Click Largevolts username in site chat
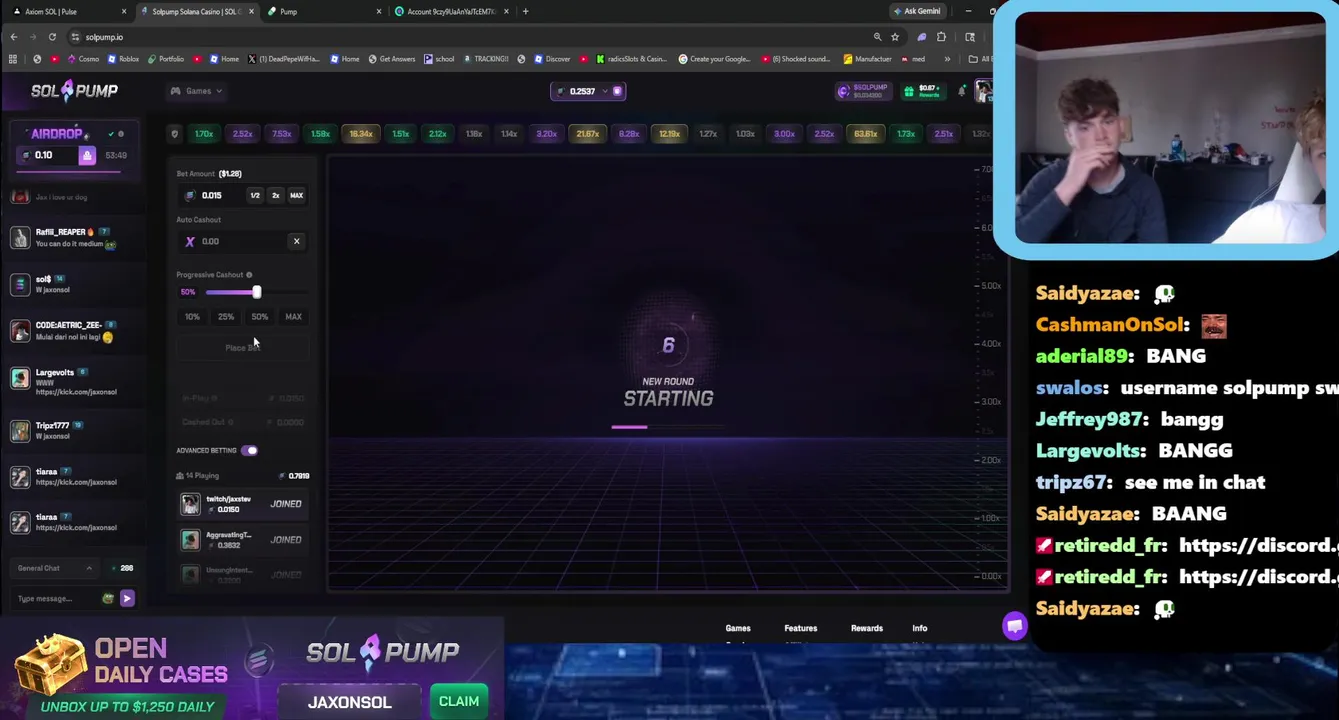Screen dimensions: 1339x720 tap(55, 372)
